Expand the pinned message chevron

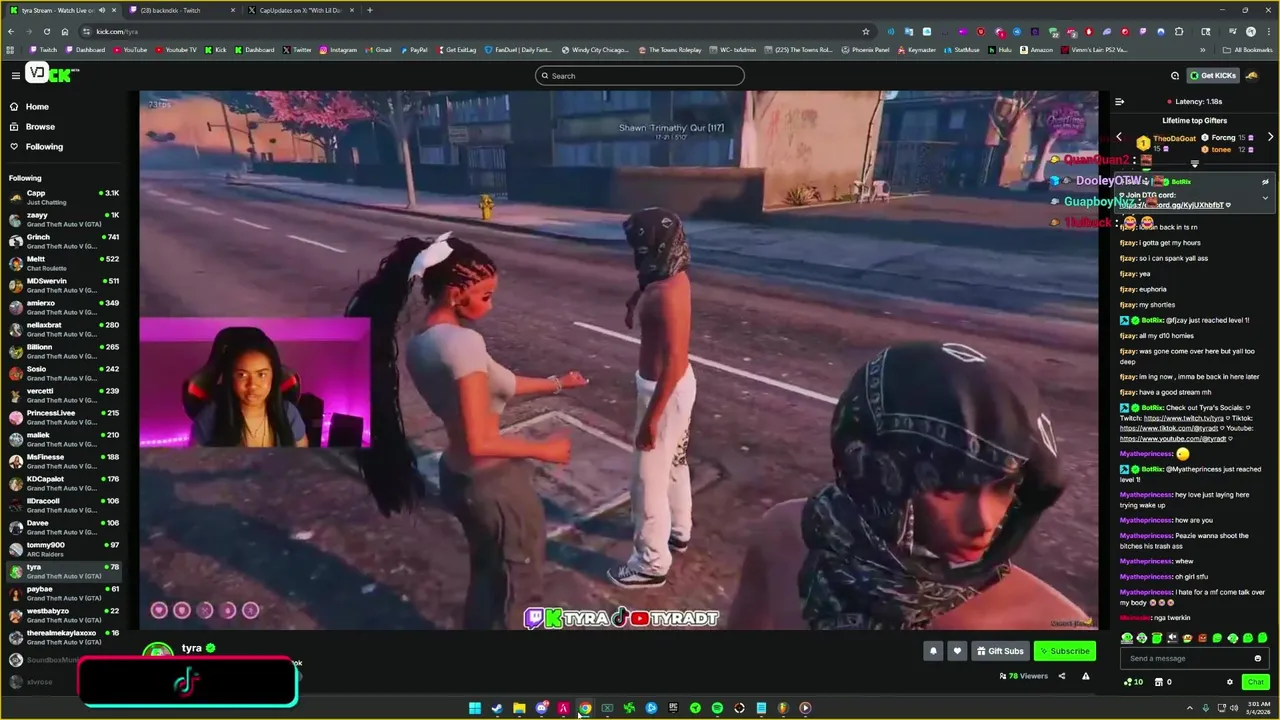click(1265, 198)
